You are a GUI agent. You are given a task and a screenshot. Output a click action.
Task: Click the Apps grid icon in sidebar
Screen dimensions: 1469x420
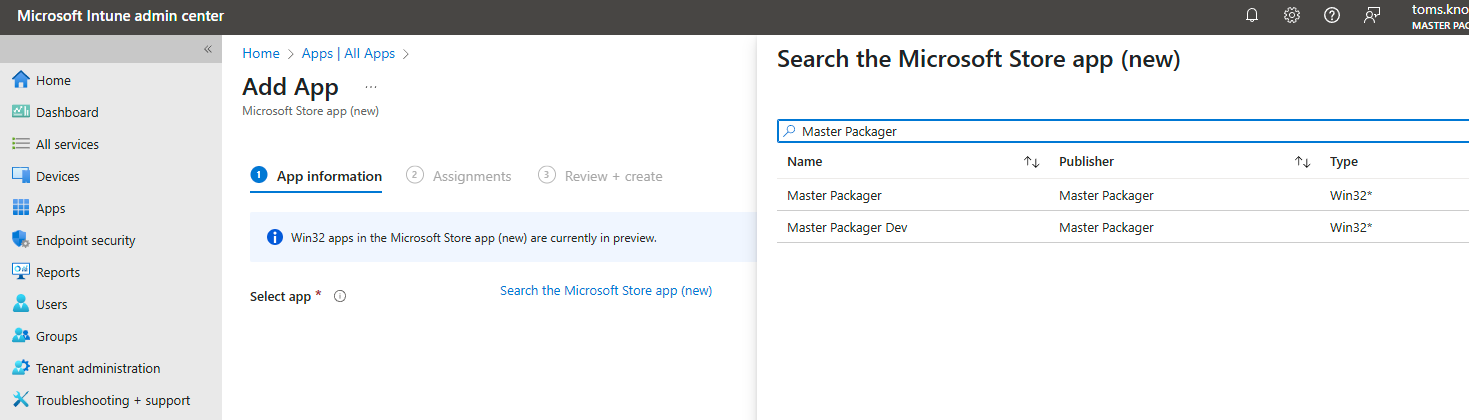21,208
